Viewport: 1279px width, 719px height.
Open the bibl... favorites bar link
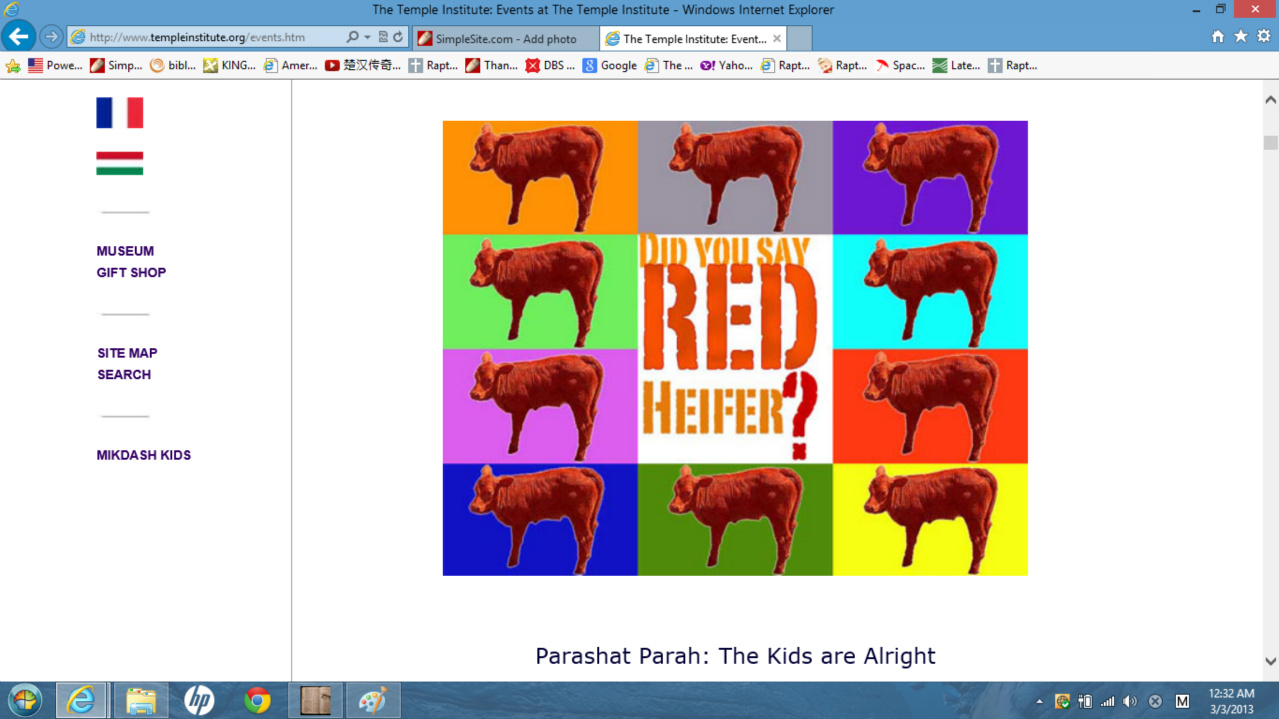(x=173, y=66)
